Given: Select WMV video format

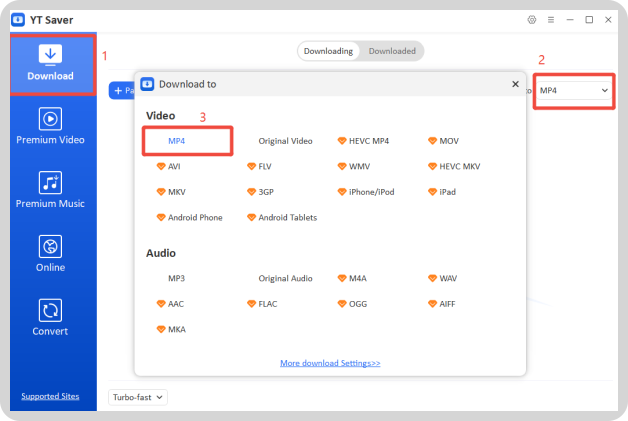Looking at the screenshot, I should pyautogui.click(x=354, y=166).
